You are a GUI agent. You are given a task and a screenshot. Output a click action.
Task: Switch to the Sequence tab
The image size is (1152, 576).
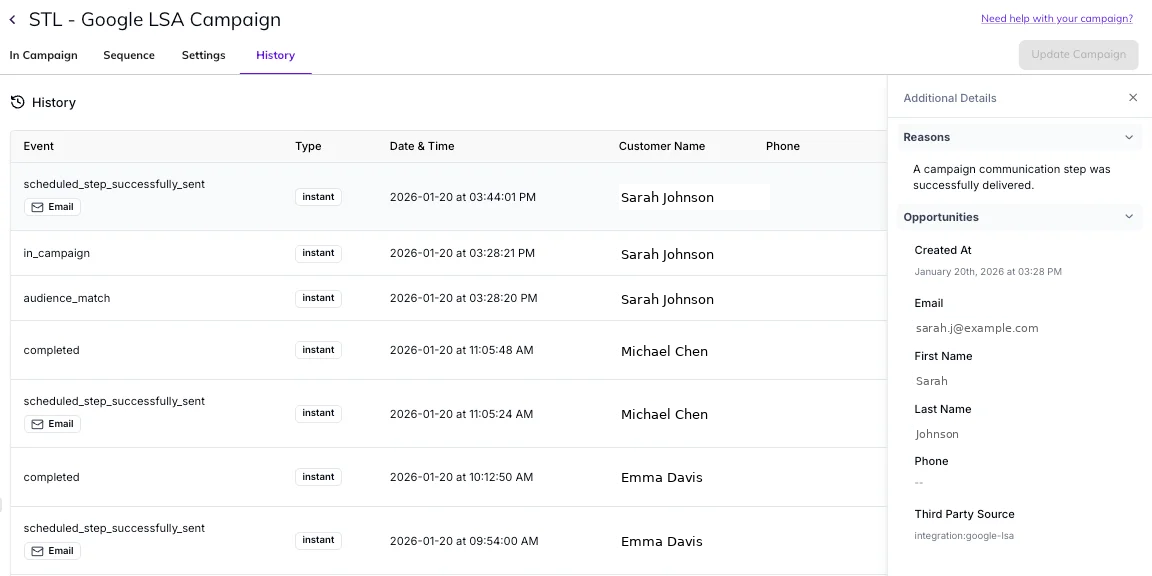click(x=128, y=55)
